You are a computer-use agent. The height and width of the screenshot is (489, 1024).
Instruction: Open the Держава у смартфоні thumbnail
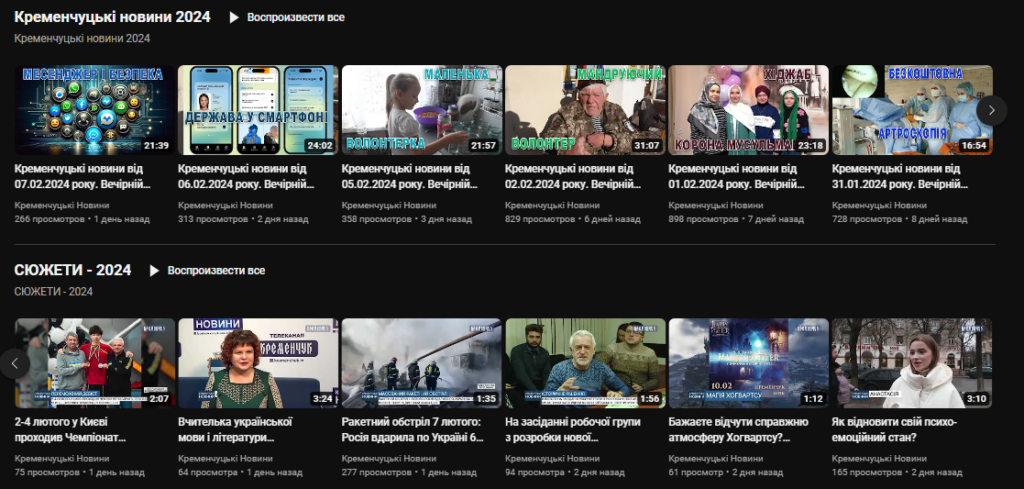257,110
